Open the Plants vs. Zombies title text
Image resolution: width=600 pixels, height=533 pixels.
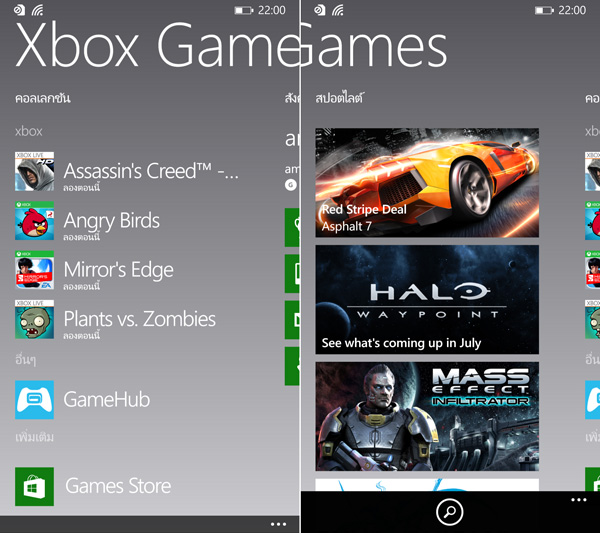139,319
